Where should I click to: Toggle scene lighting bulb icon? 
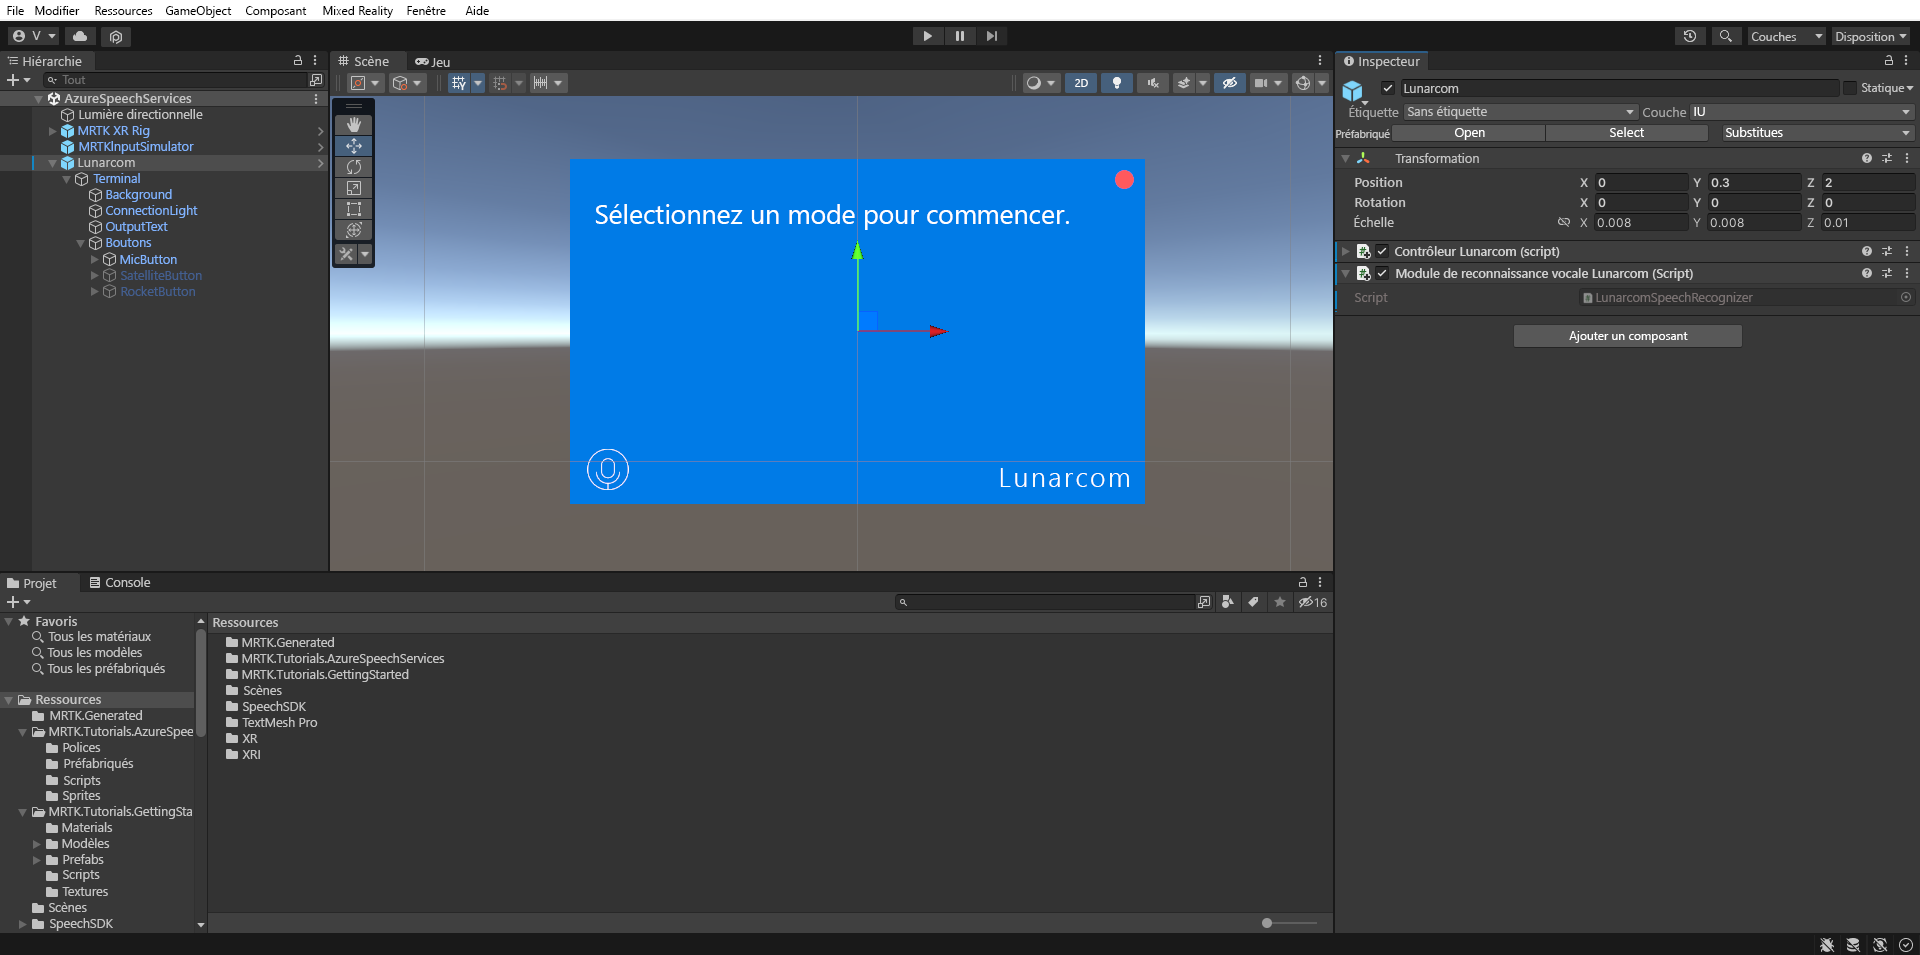[1117, 83]
